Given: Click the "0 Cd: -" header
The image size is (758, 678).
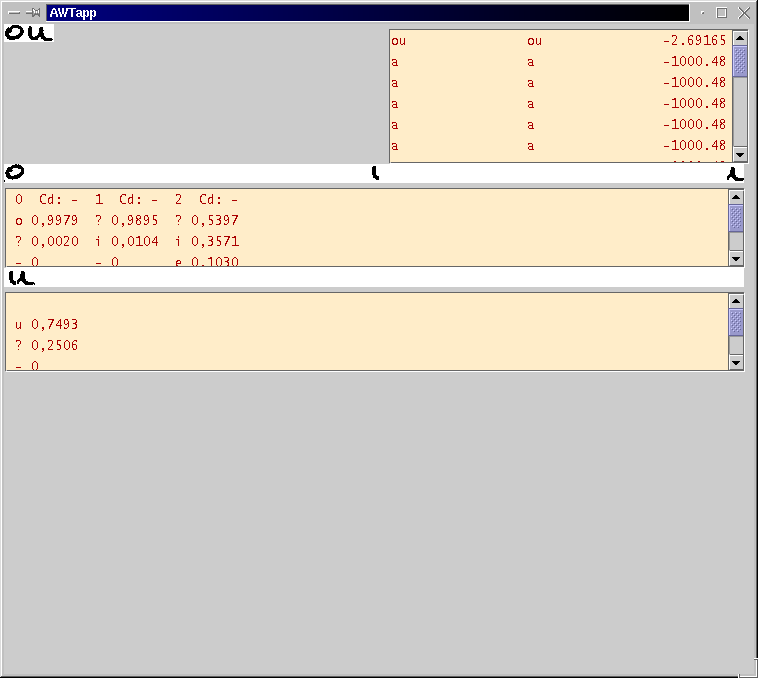Looking at the screenshot, I should pos(46,199).
